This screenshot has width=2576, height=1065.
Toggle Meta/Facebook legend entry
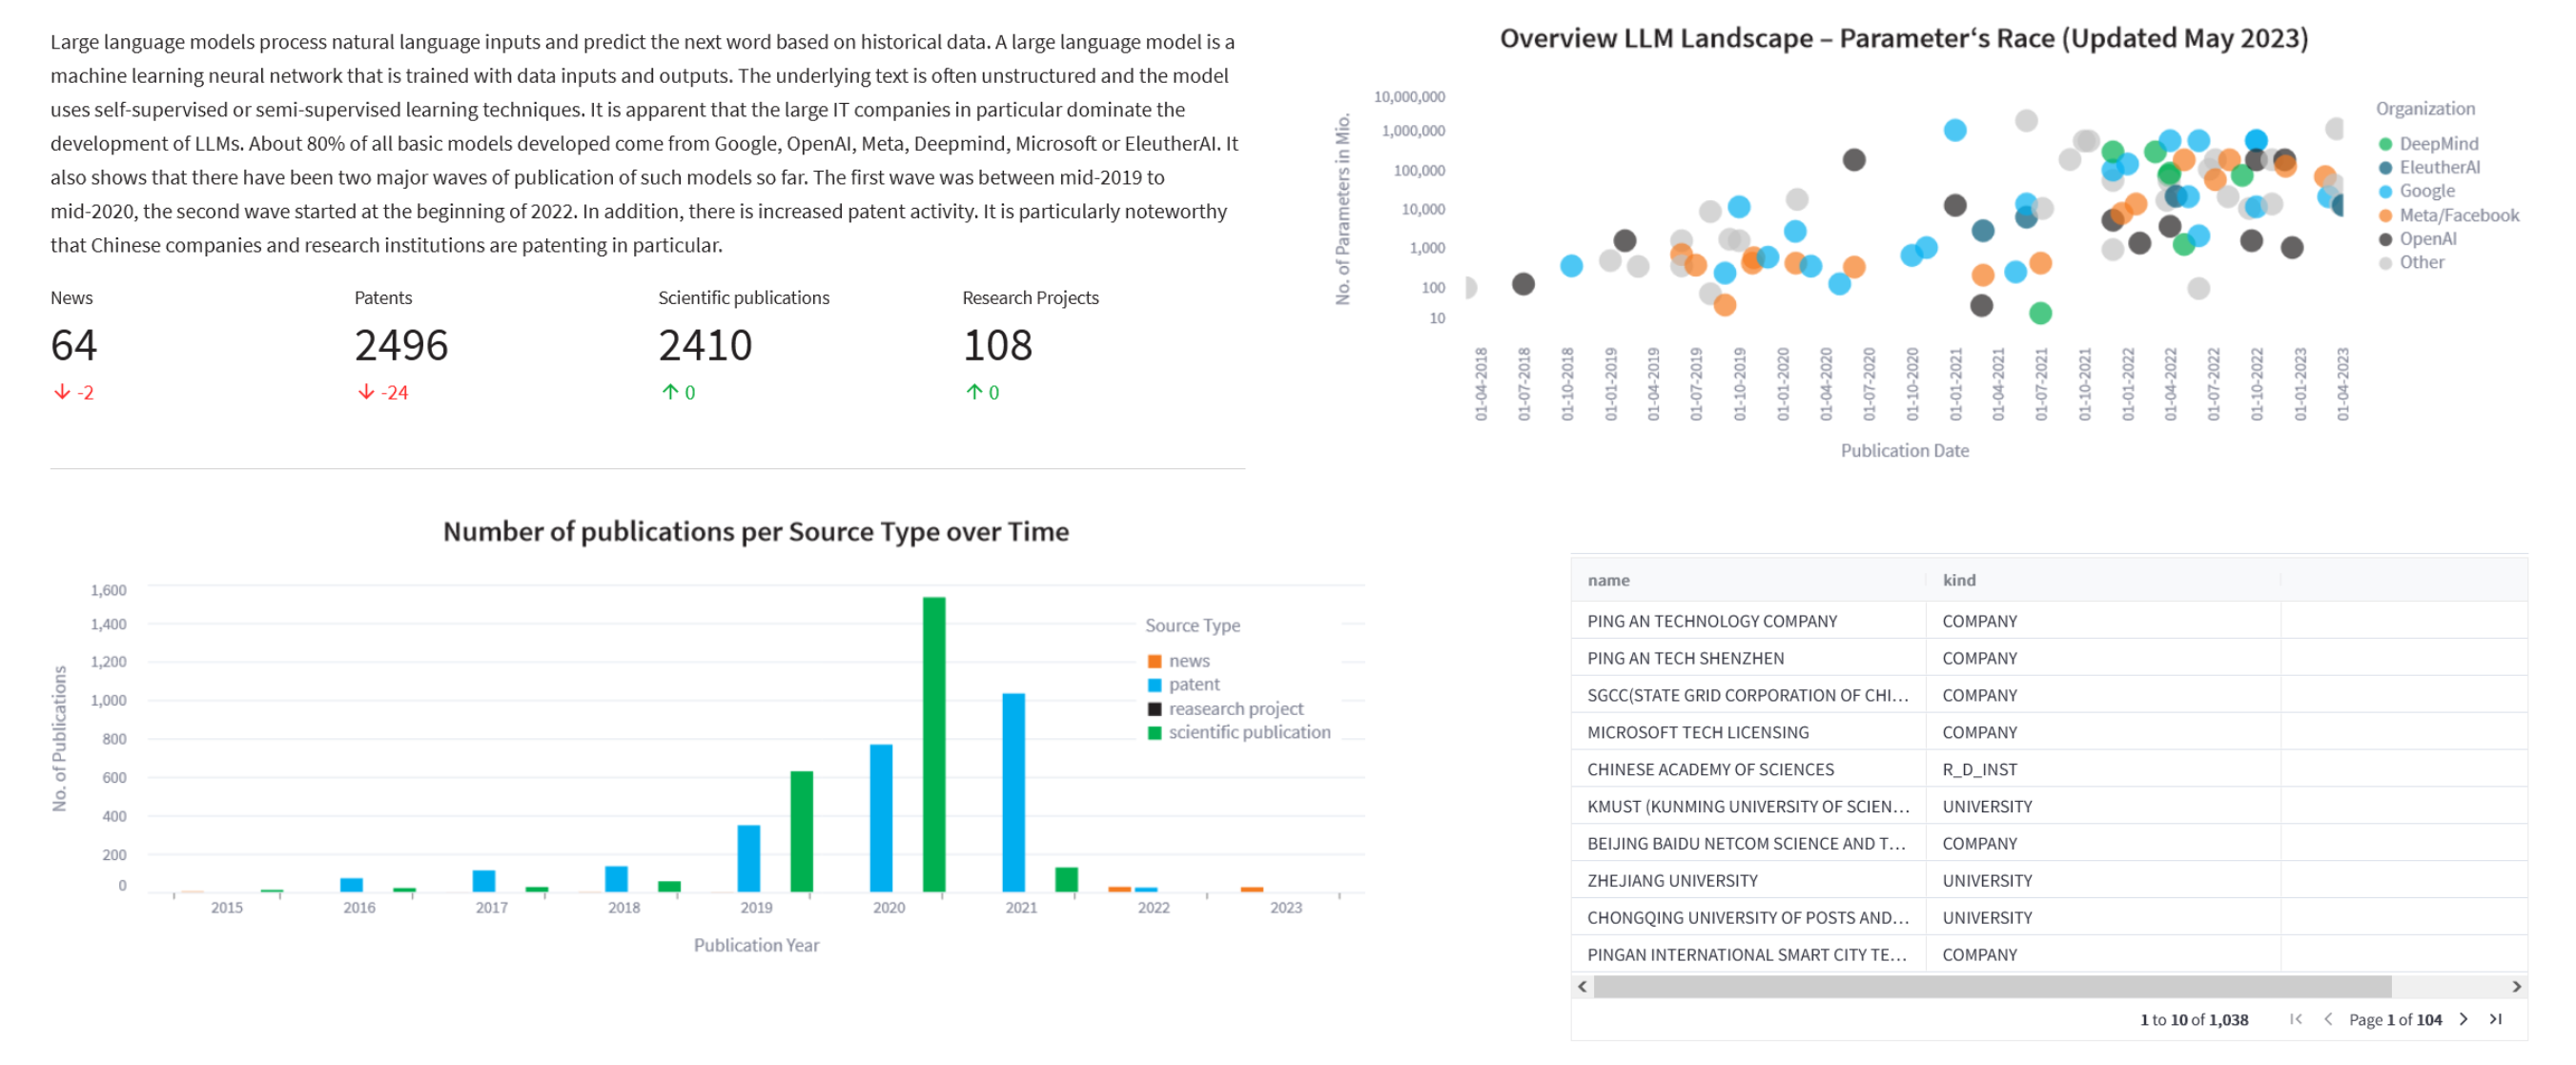[2448, 215]
